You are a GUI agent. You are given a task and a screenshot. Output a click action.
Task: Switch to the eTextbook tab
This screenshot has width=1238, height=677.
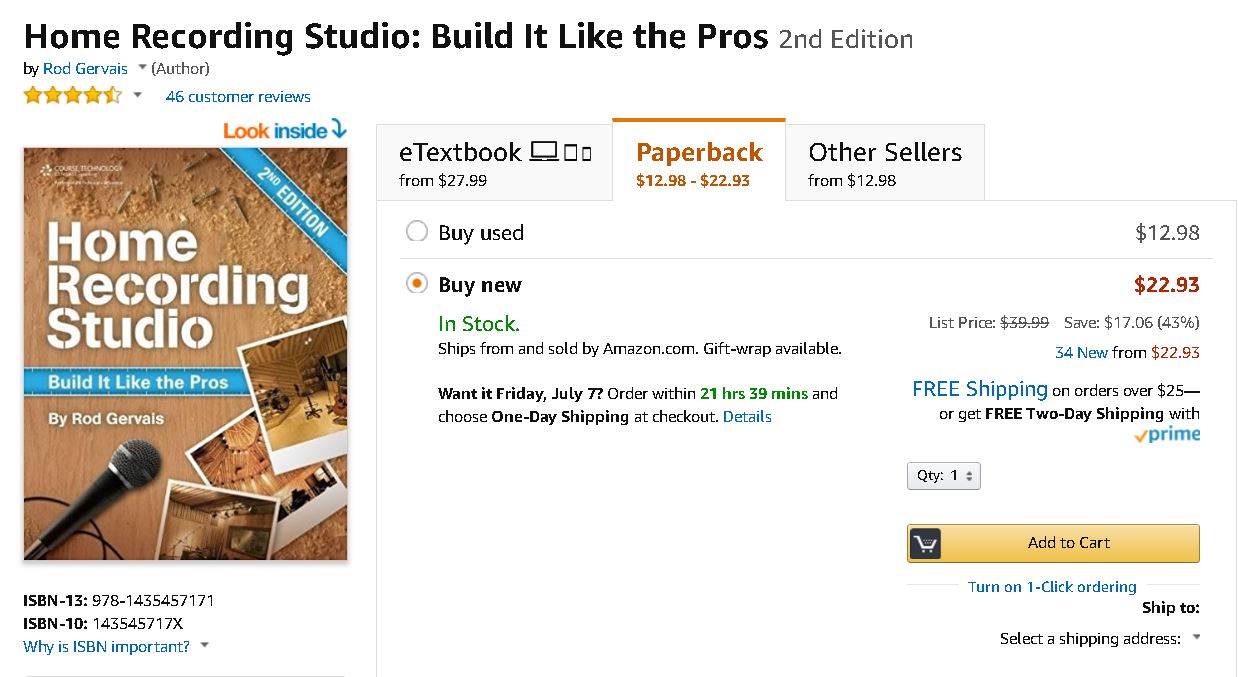[x=494, y=162]
